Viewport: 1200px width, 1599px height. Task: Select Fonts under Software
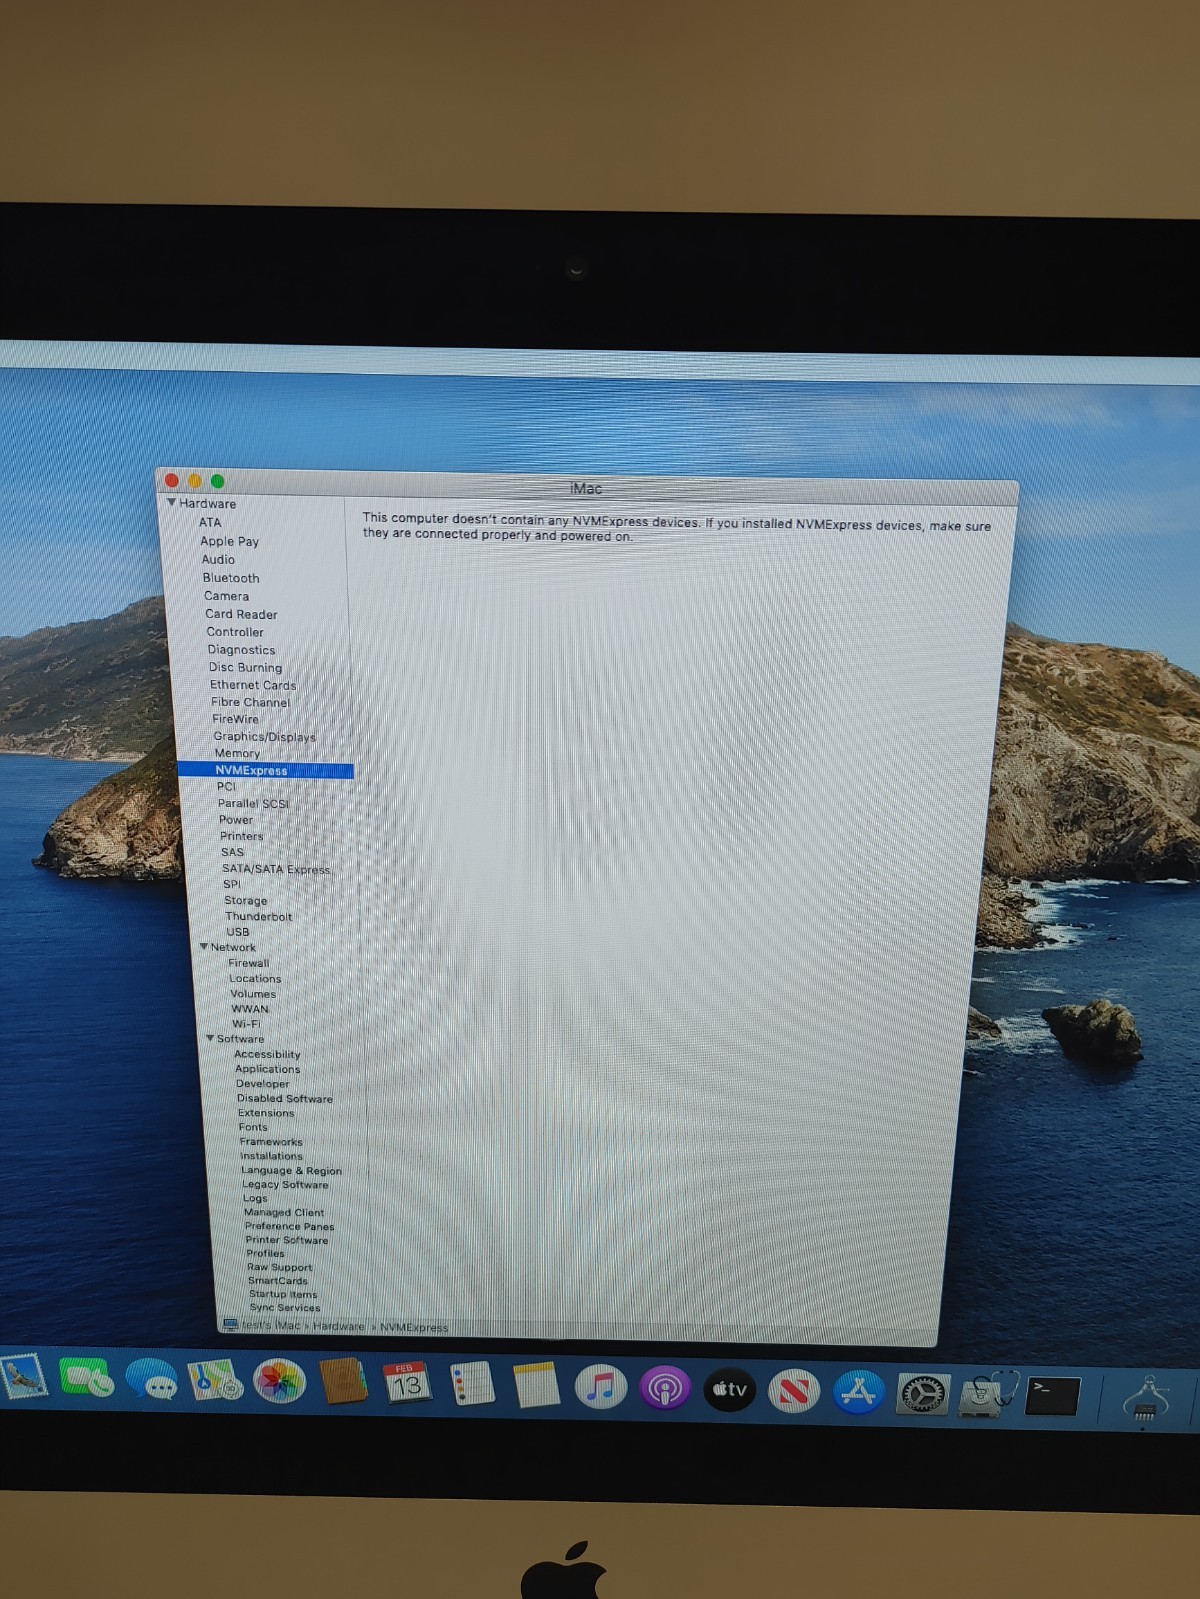click(253, 1127)
